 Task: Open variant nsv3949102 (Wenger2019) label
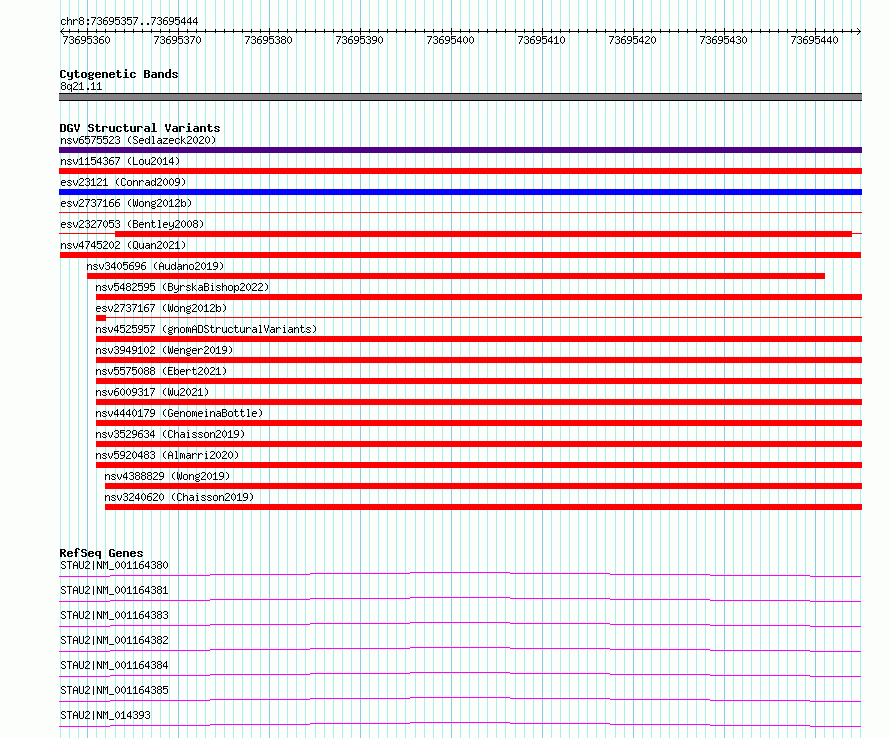pyautogui.click(x=164, y=350)
